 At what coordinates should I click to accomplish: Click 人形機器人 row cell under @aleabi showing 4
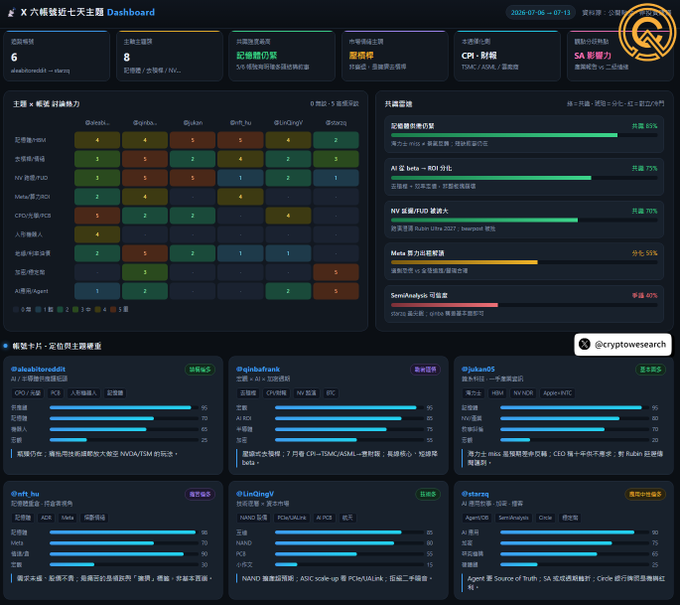[x=97, y=235]
